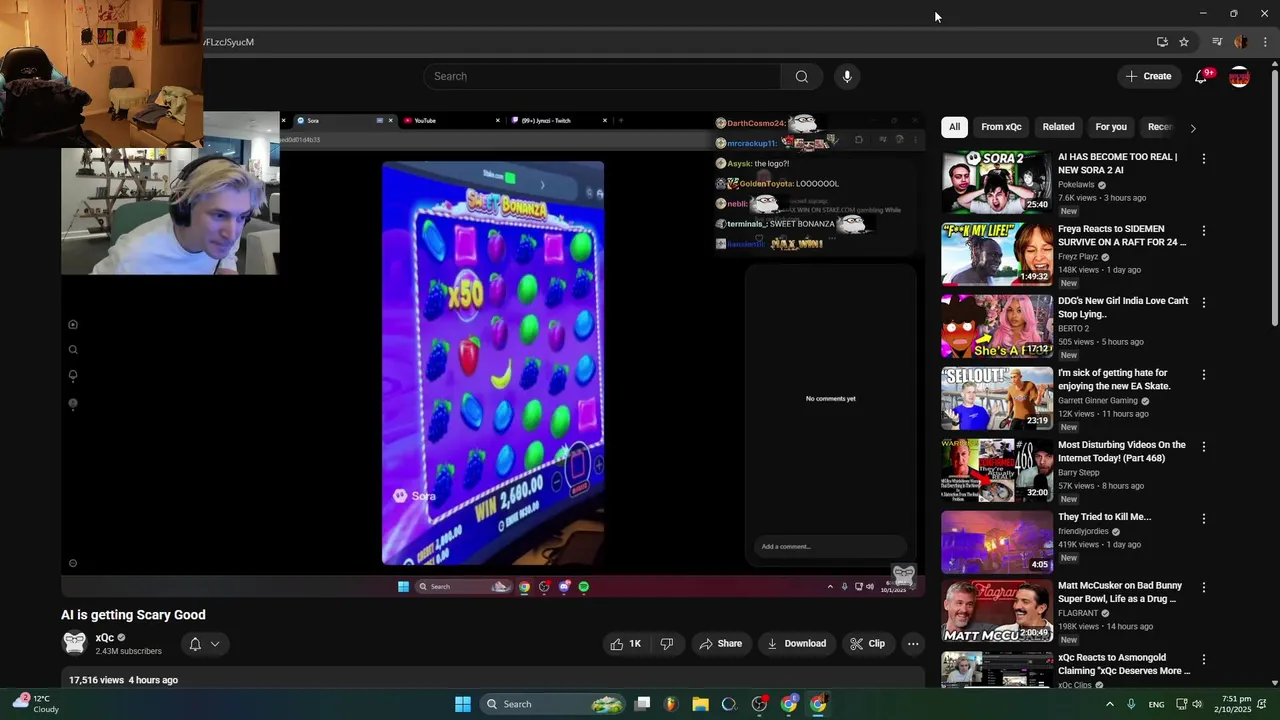The image size is (1280, 720).
Task: Click the system tray microphone icon
Action: click(x=1131, y=704)
